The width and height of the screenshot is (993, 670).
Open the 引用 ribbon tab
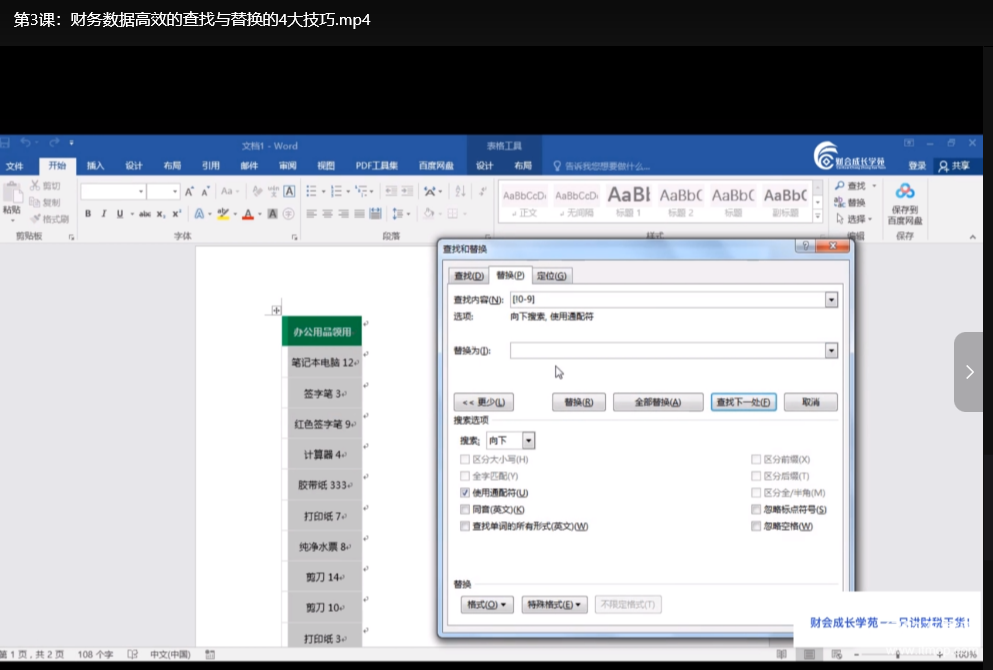210,166
